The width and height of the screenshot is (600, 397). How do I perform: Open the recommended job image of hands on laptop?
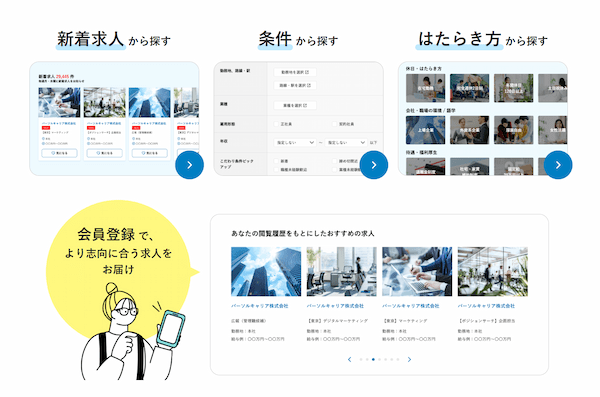click(x=417, y=271)
